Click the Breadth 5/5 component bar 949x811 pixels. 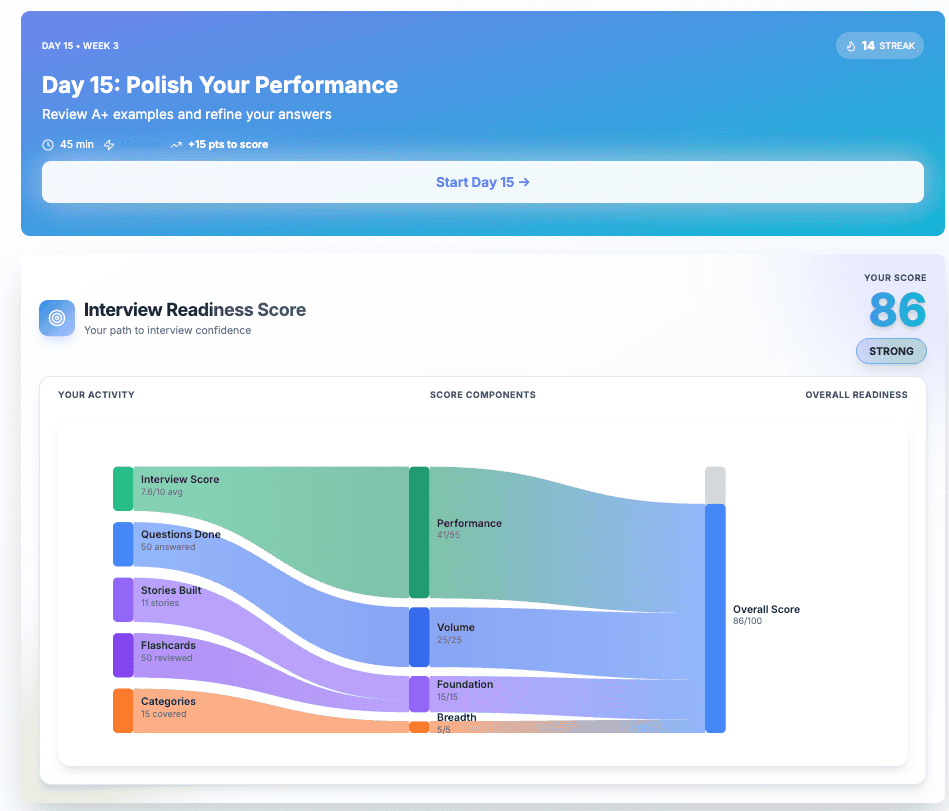pos(419,727)
